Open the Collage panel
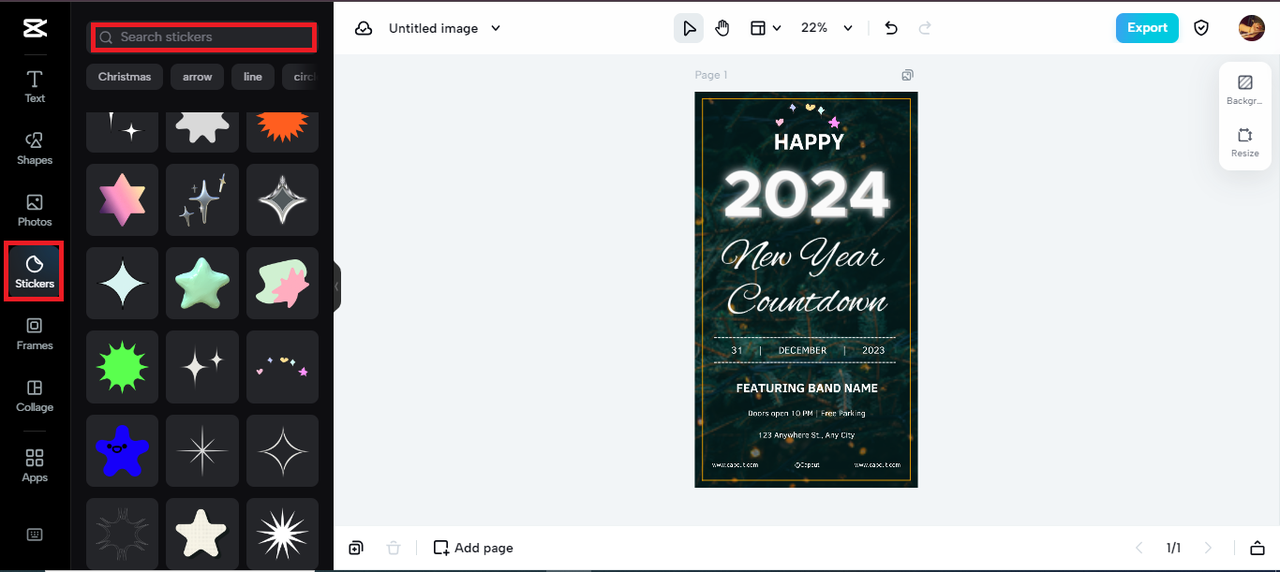 coord(35,396)
